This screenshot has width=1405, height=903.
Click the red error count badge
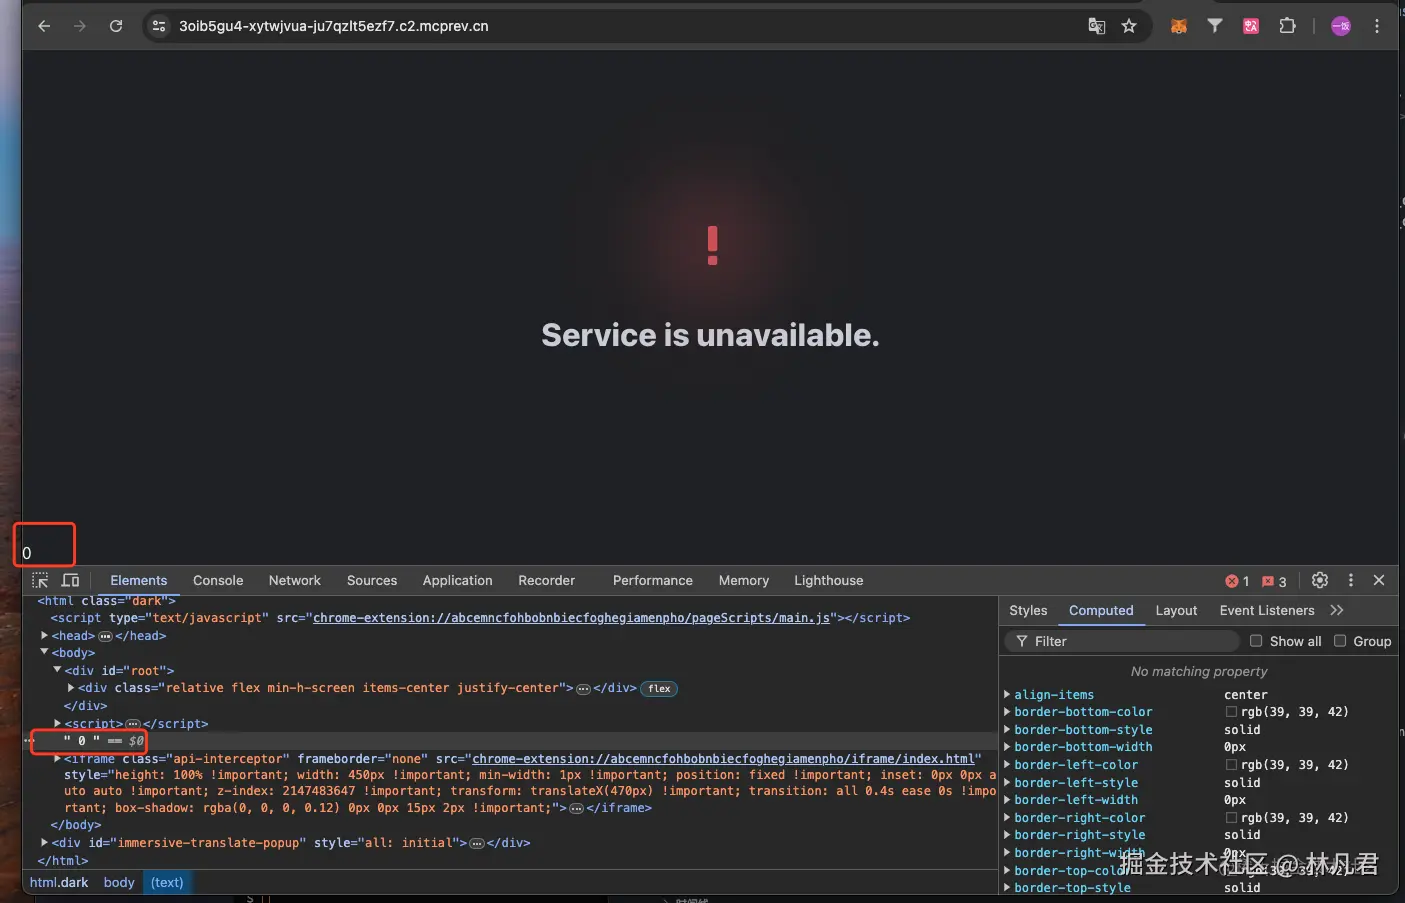[1237, 581]
